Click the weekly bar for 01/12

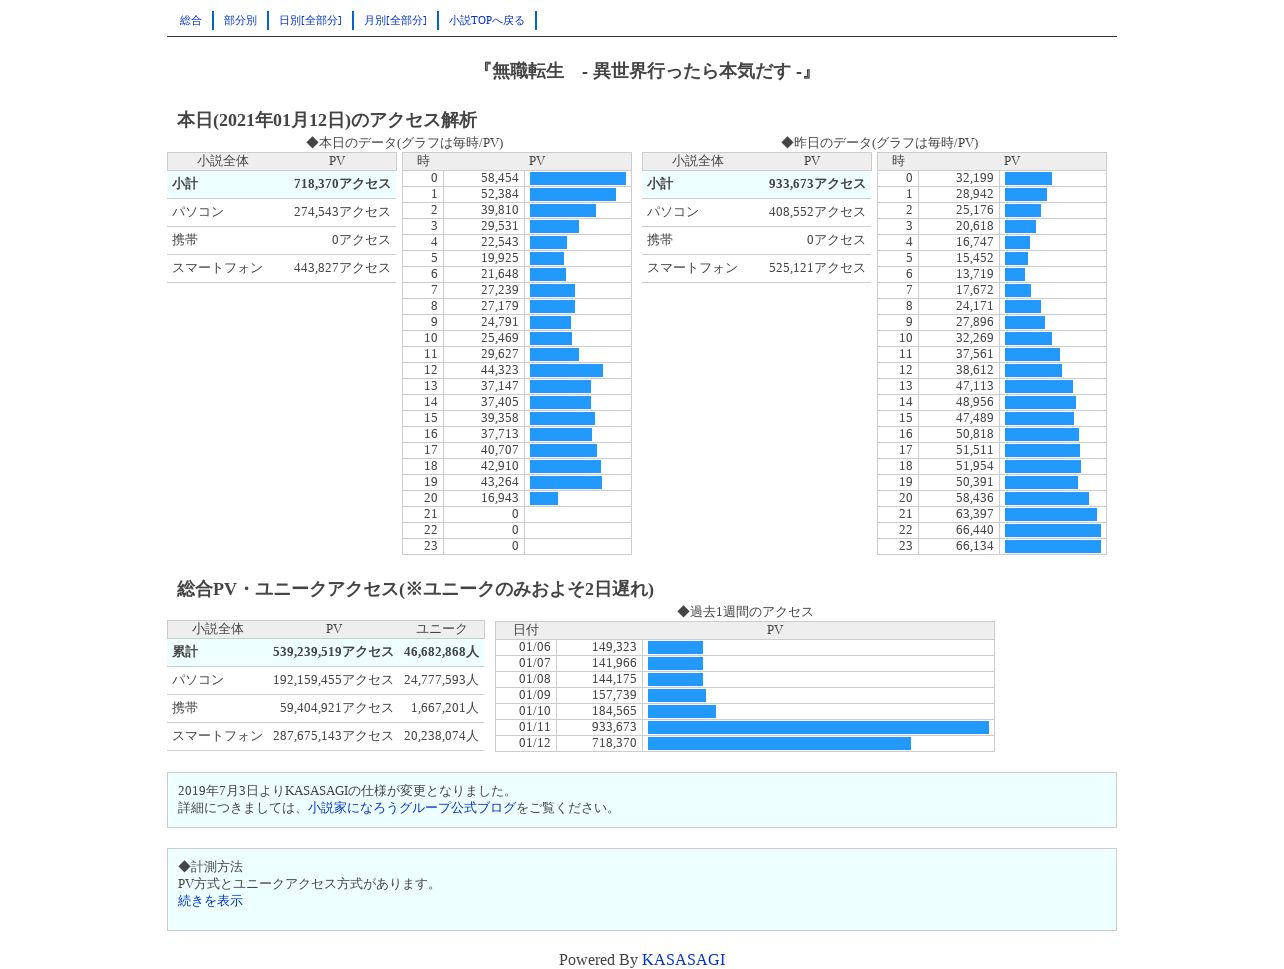tap(779, 744)
